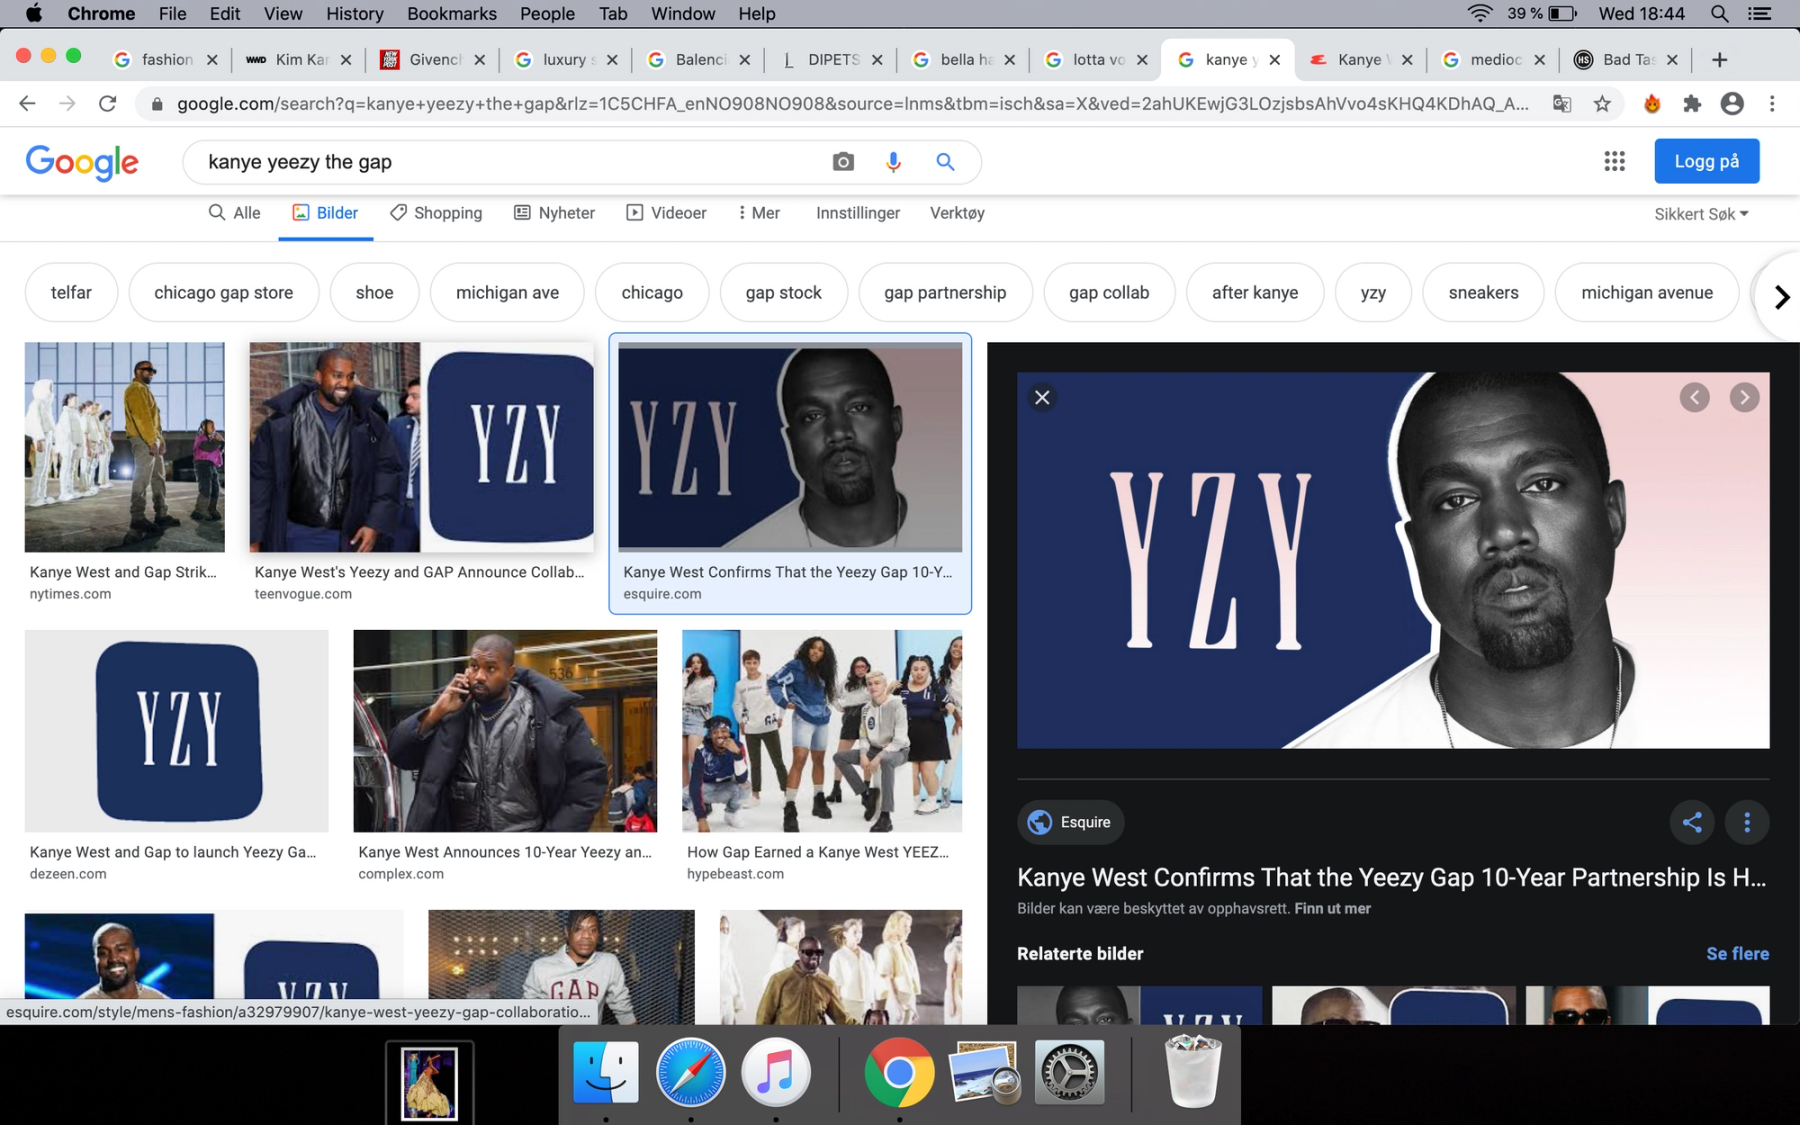Viewport: 1800px width, 1125px height.
Task: Open the Trash in the Dock
Action: pyautogui.click(x=1193, y=1072)
